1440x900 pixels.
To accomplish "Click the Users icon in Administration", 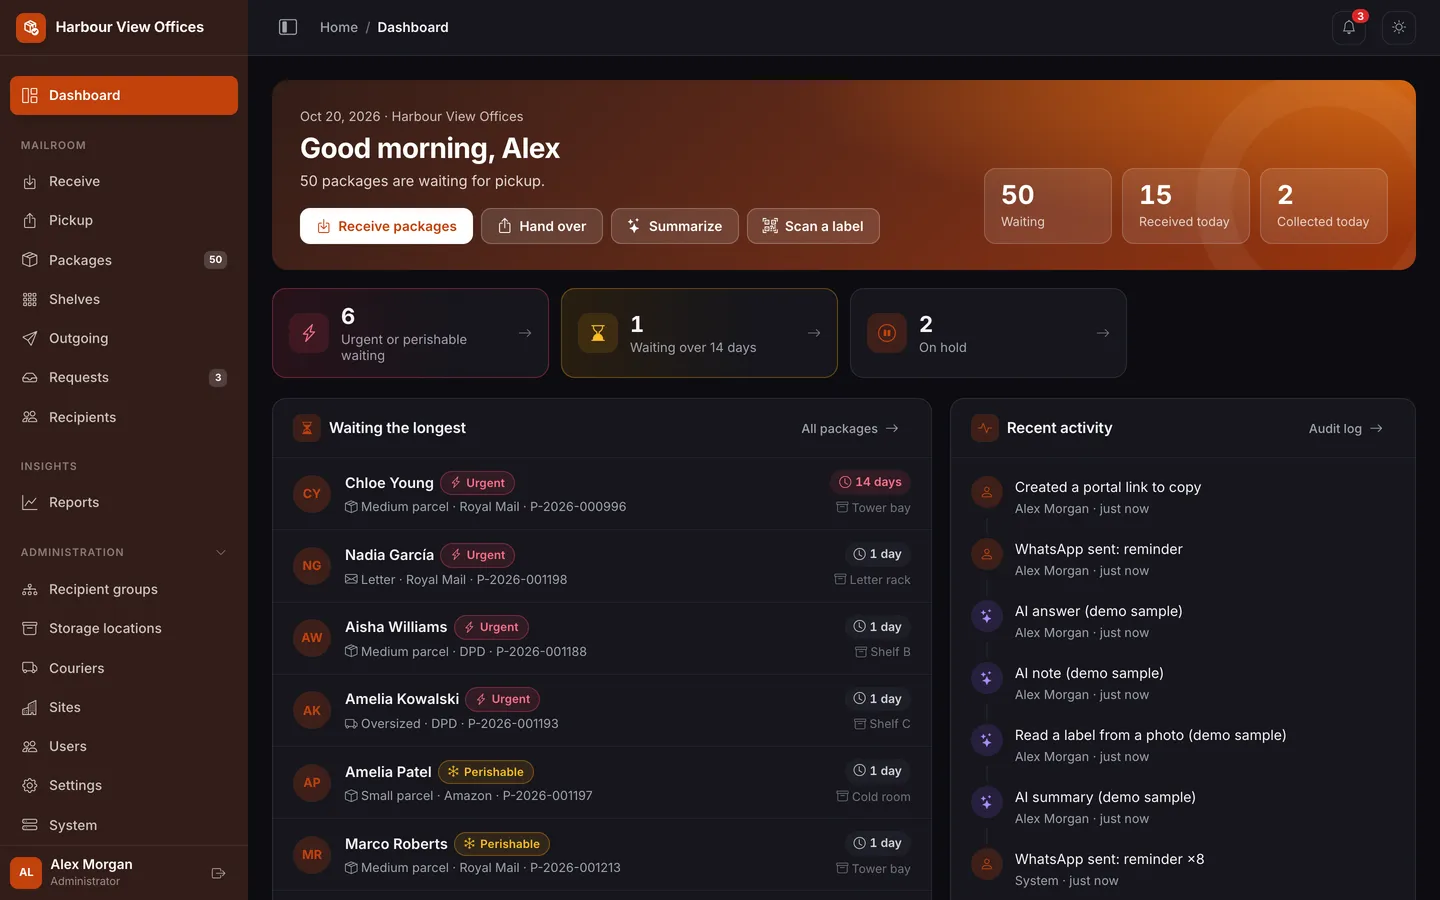I will [x=30, y=746].
